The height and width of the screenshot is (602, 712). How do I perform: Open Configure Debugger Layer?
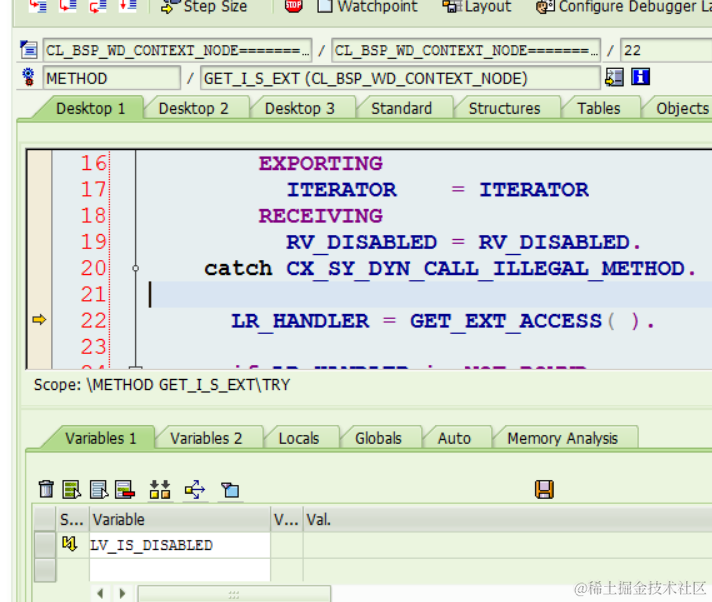click(x=623, y=6)
